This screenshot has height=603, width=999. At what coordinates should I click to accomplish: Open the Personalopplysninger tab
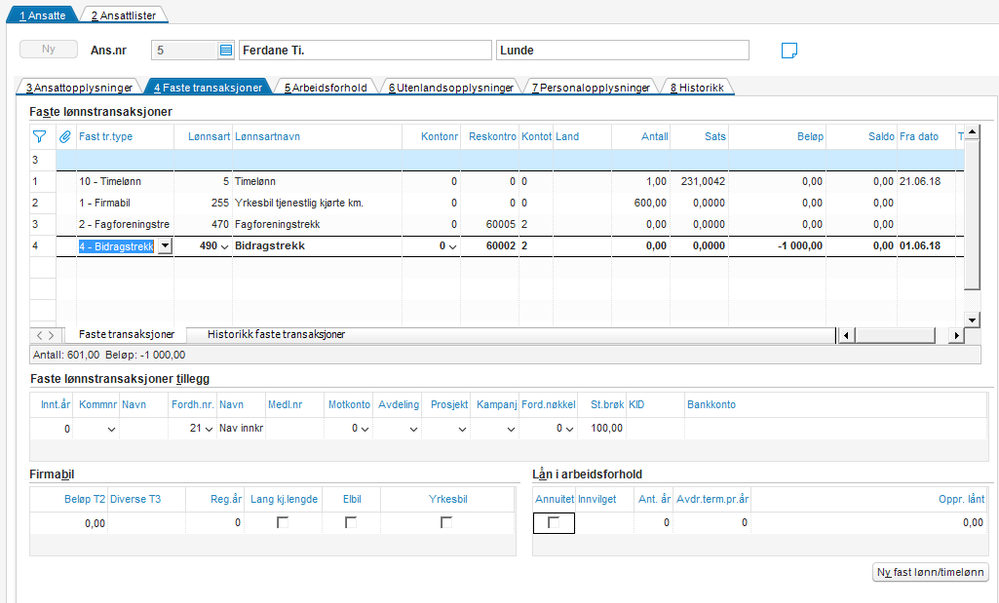pyautogui.click(x=591, y=87)
